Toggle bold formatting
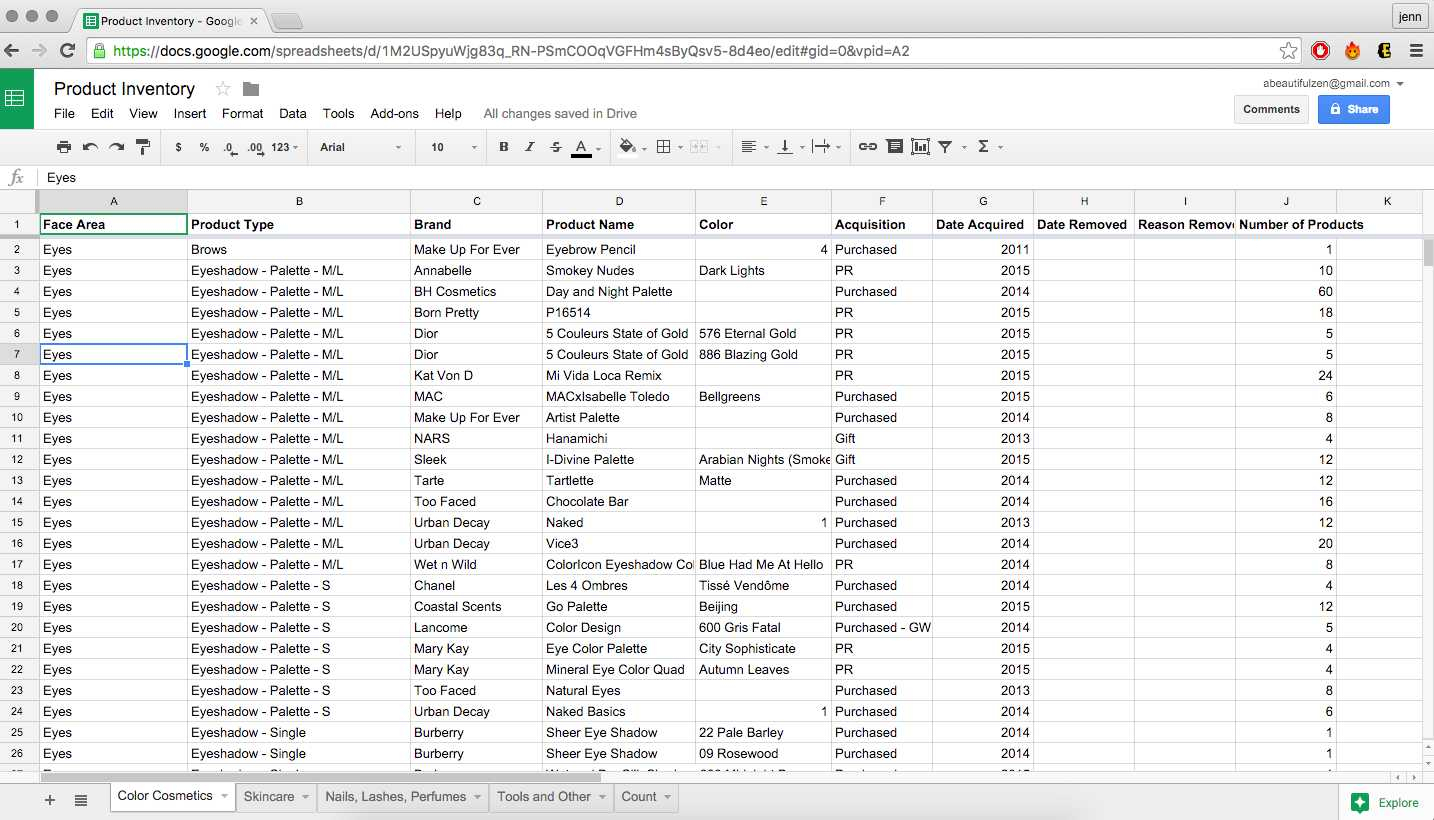Image resolution: width=1434 pixels, height=820 pixels. click(x=503, y=147)
